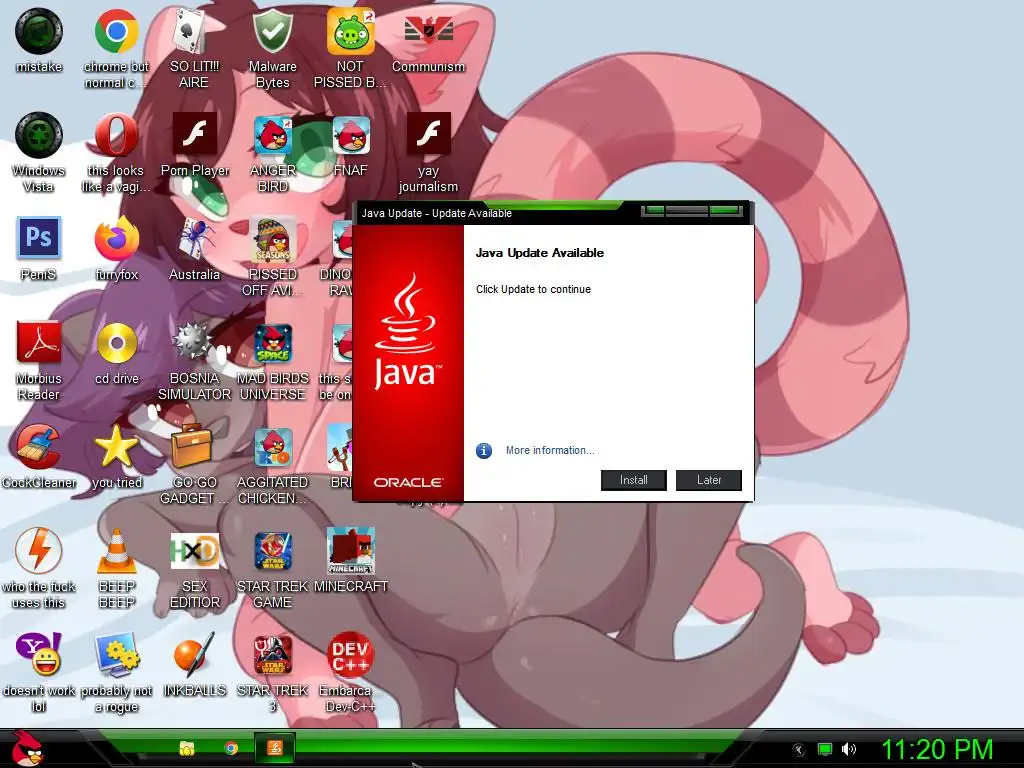Select the Java Update taskbar button
This screenshot has width=1024, height=768.
275,748
